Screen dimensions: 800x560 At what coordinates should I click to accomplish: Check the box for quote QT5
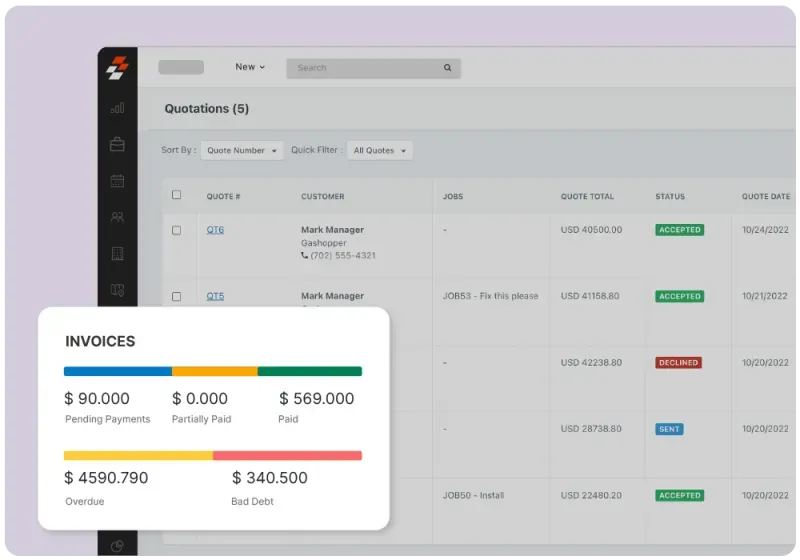pyautogui.click(x=177, y=296)
